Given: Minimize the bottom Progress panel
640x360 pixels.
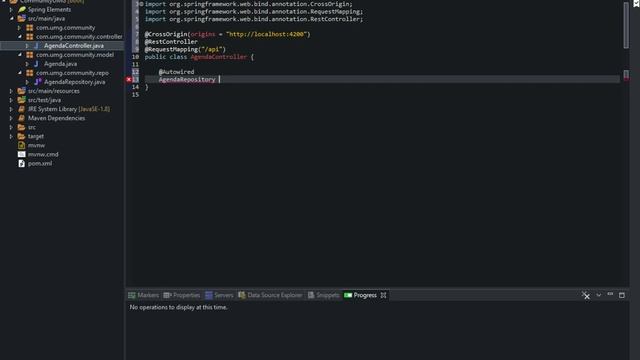Looking at the screenshot, I should click(610, 294).
